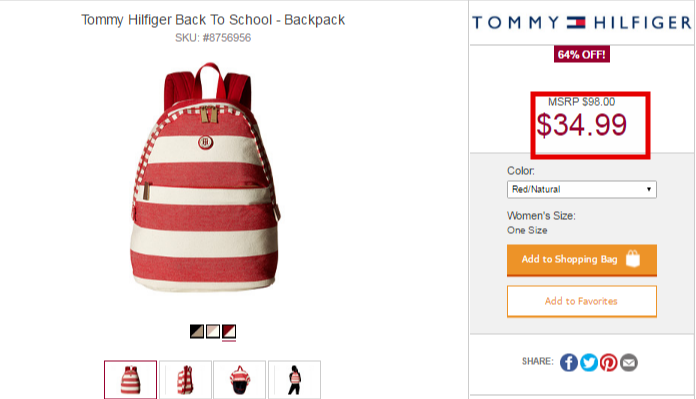
Task: Click the Color dropdown arrow
Action: 649,189
